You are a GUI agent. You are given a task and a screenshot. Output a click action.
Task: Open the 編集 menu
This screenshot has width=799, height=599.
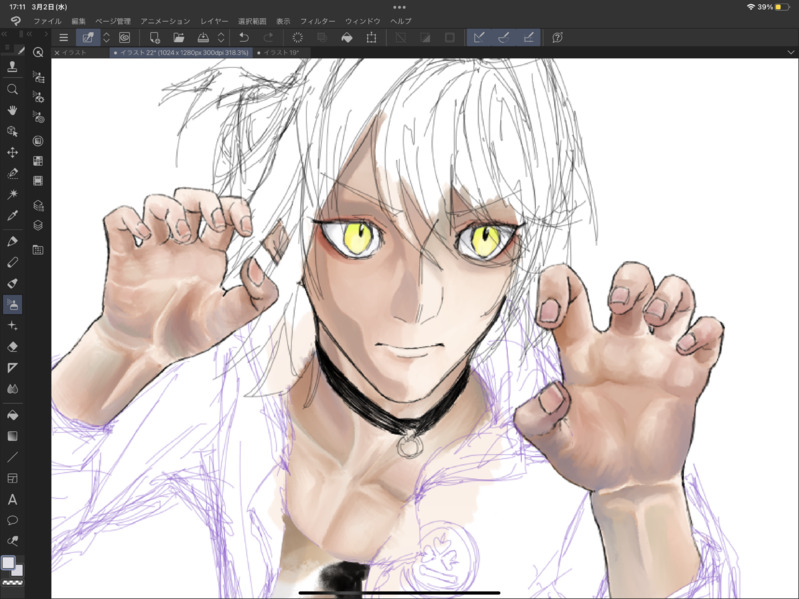(x=78, y=21)
